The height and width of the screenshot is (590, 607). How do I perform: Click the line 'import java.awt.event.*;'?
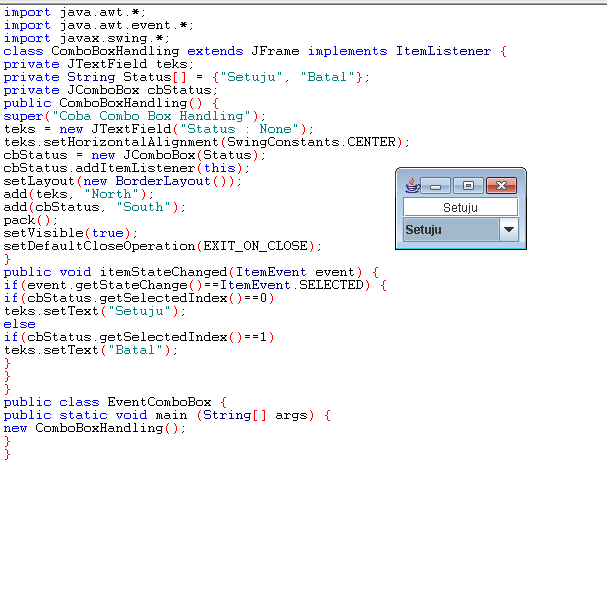[x=99, y=26]
